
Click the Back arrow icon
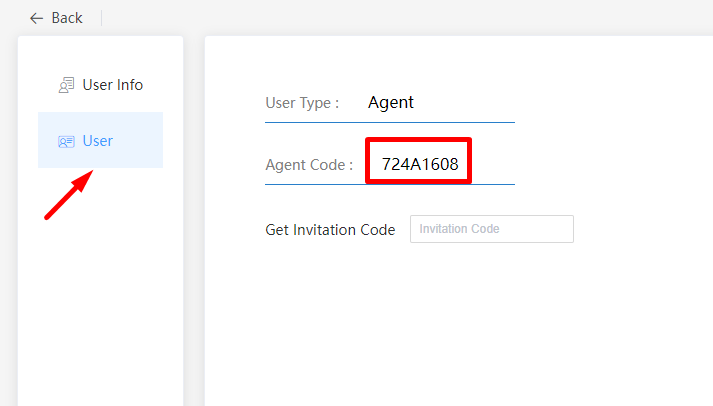point(37,18)
